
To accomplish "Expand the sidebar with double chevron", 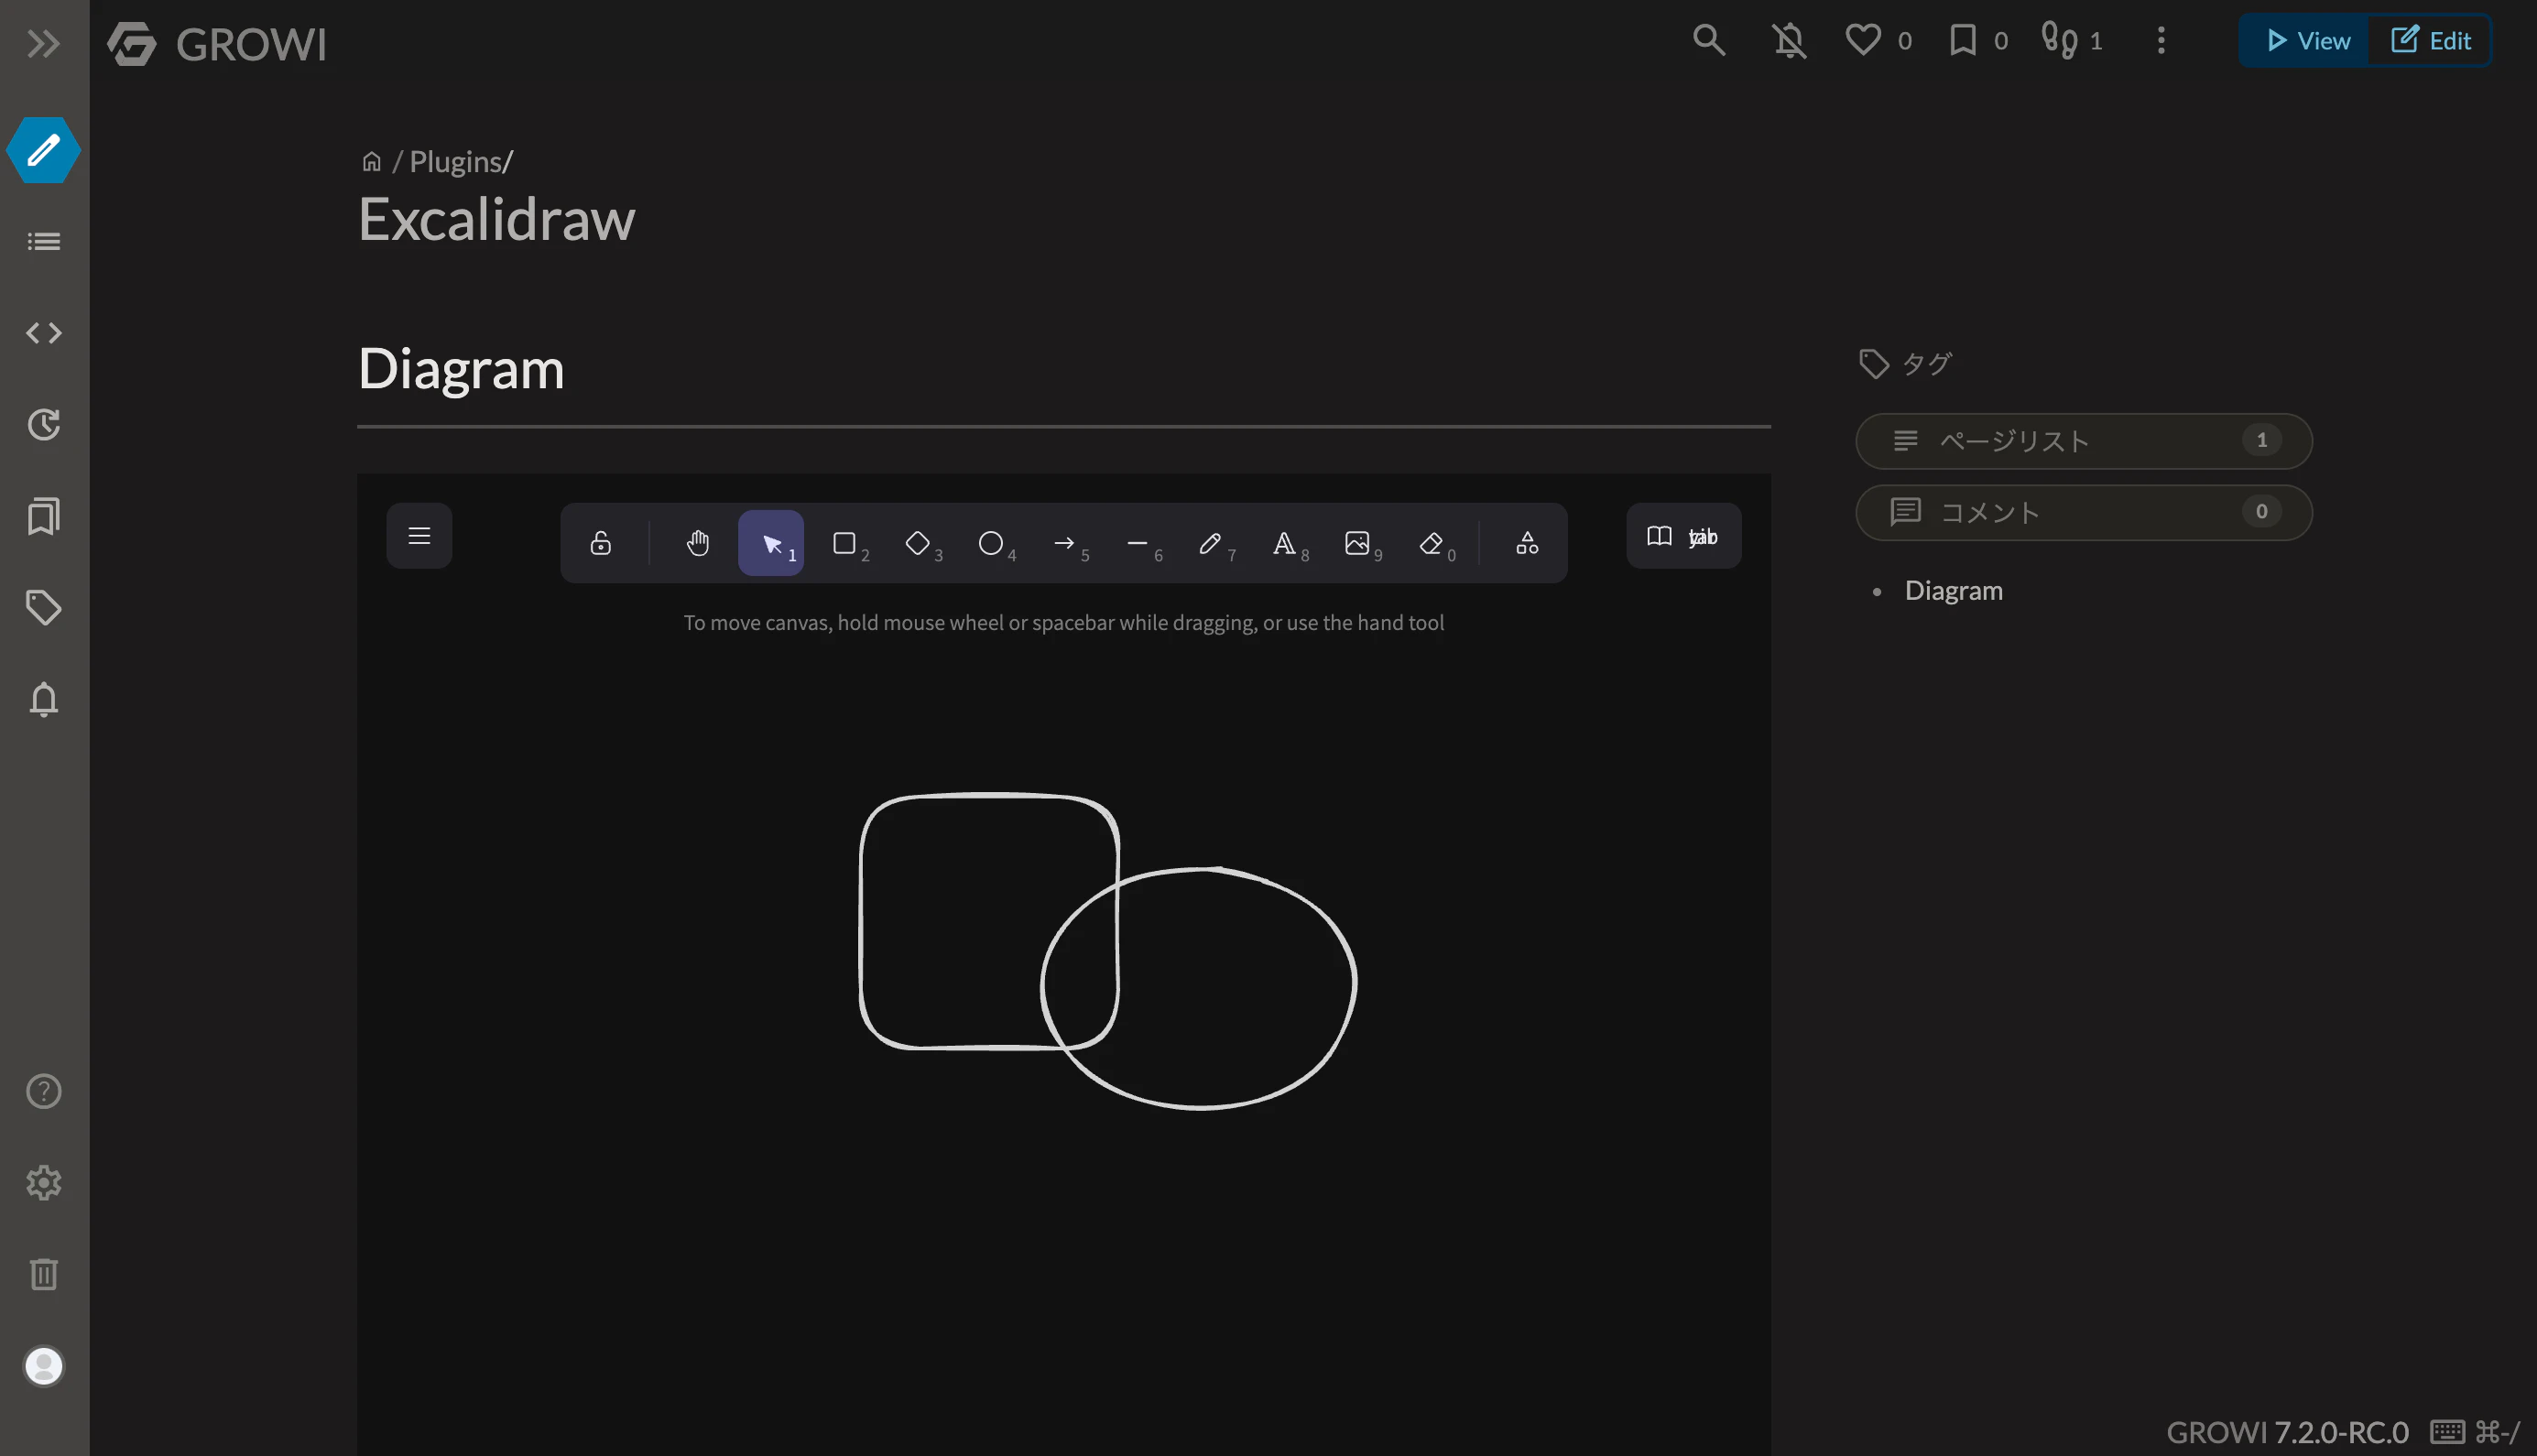I will pos(43,44).
